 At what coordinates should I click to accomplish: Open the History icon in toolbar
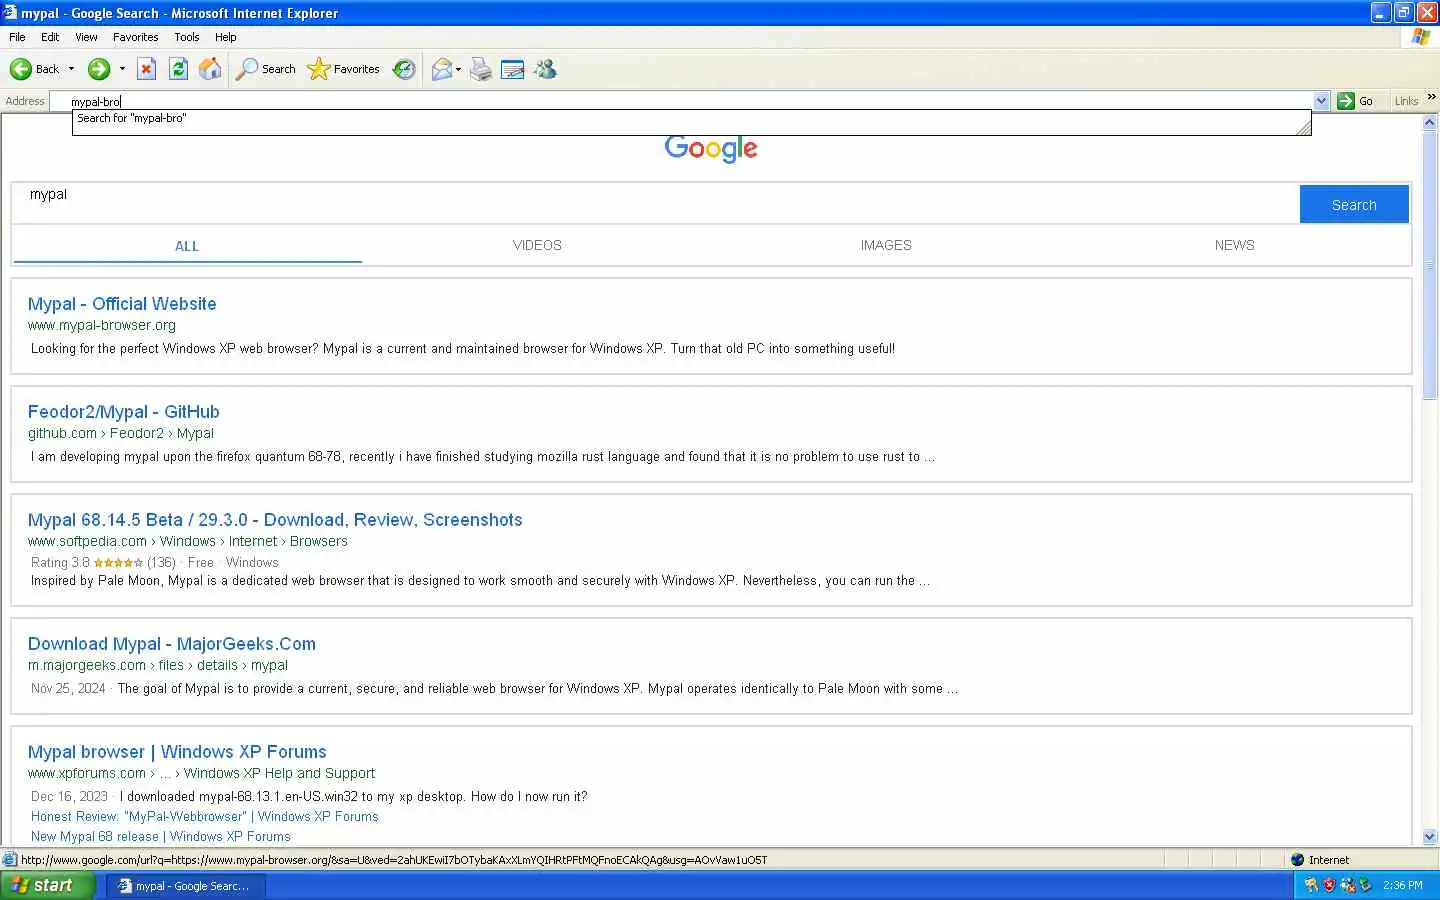coord(404,69)
